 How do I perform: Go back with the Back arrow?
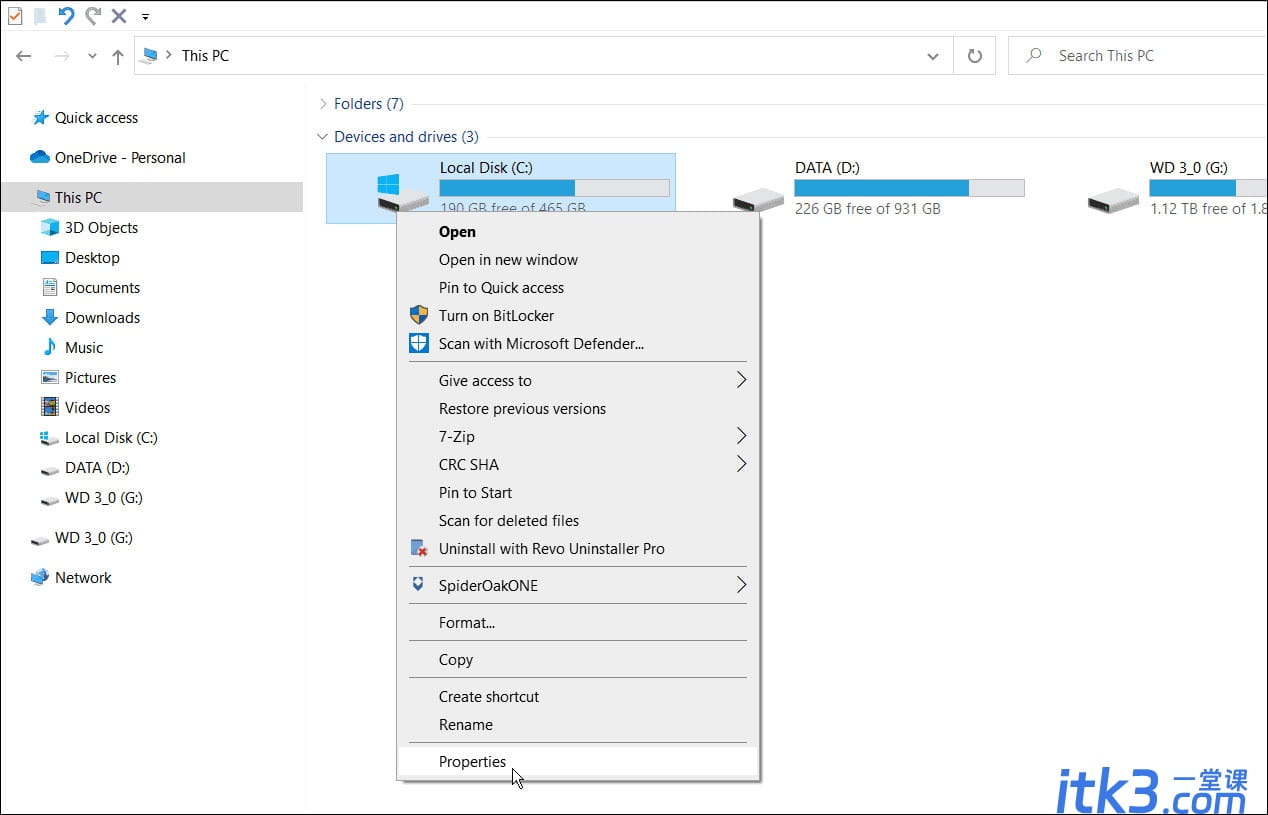click(x=24, y=56)
